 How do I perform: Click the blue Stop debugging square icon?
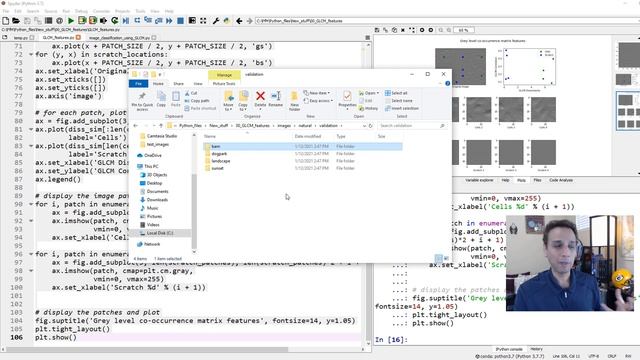click(180, 20)
